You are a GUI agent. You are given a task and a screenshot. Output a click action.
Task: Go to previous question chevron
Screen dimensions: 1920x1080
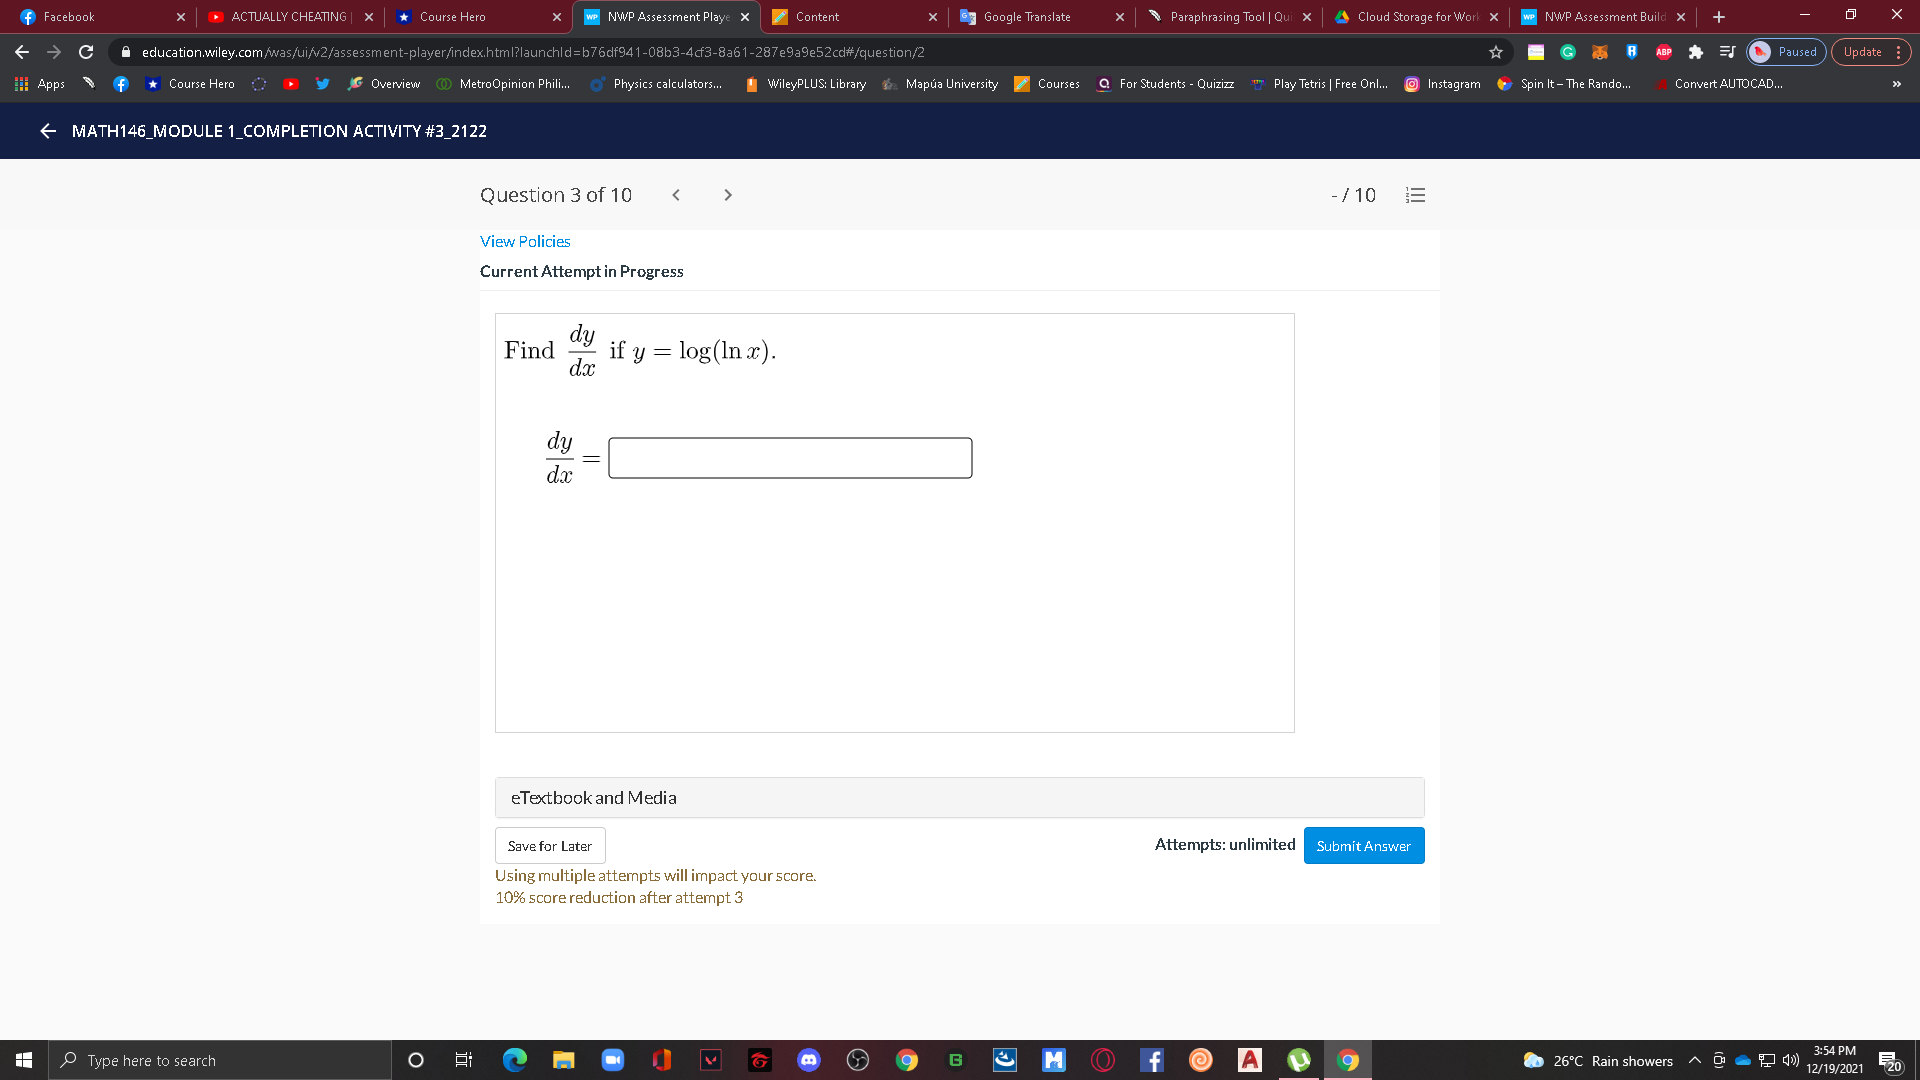676,195
